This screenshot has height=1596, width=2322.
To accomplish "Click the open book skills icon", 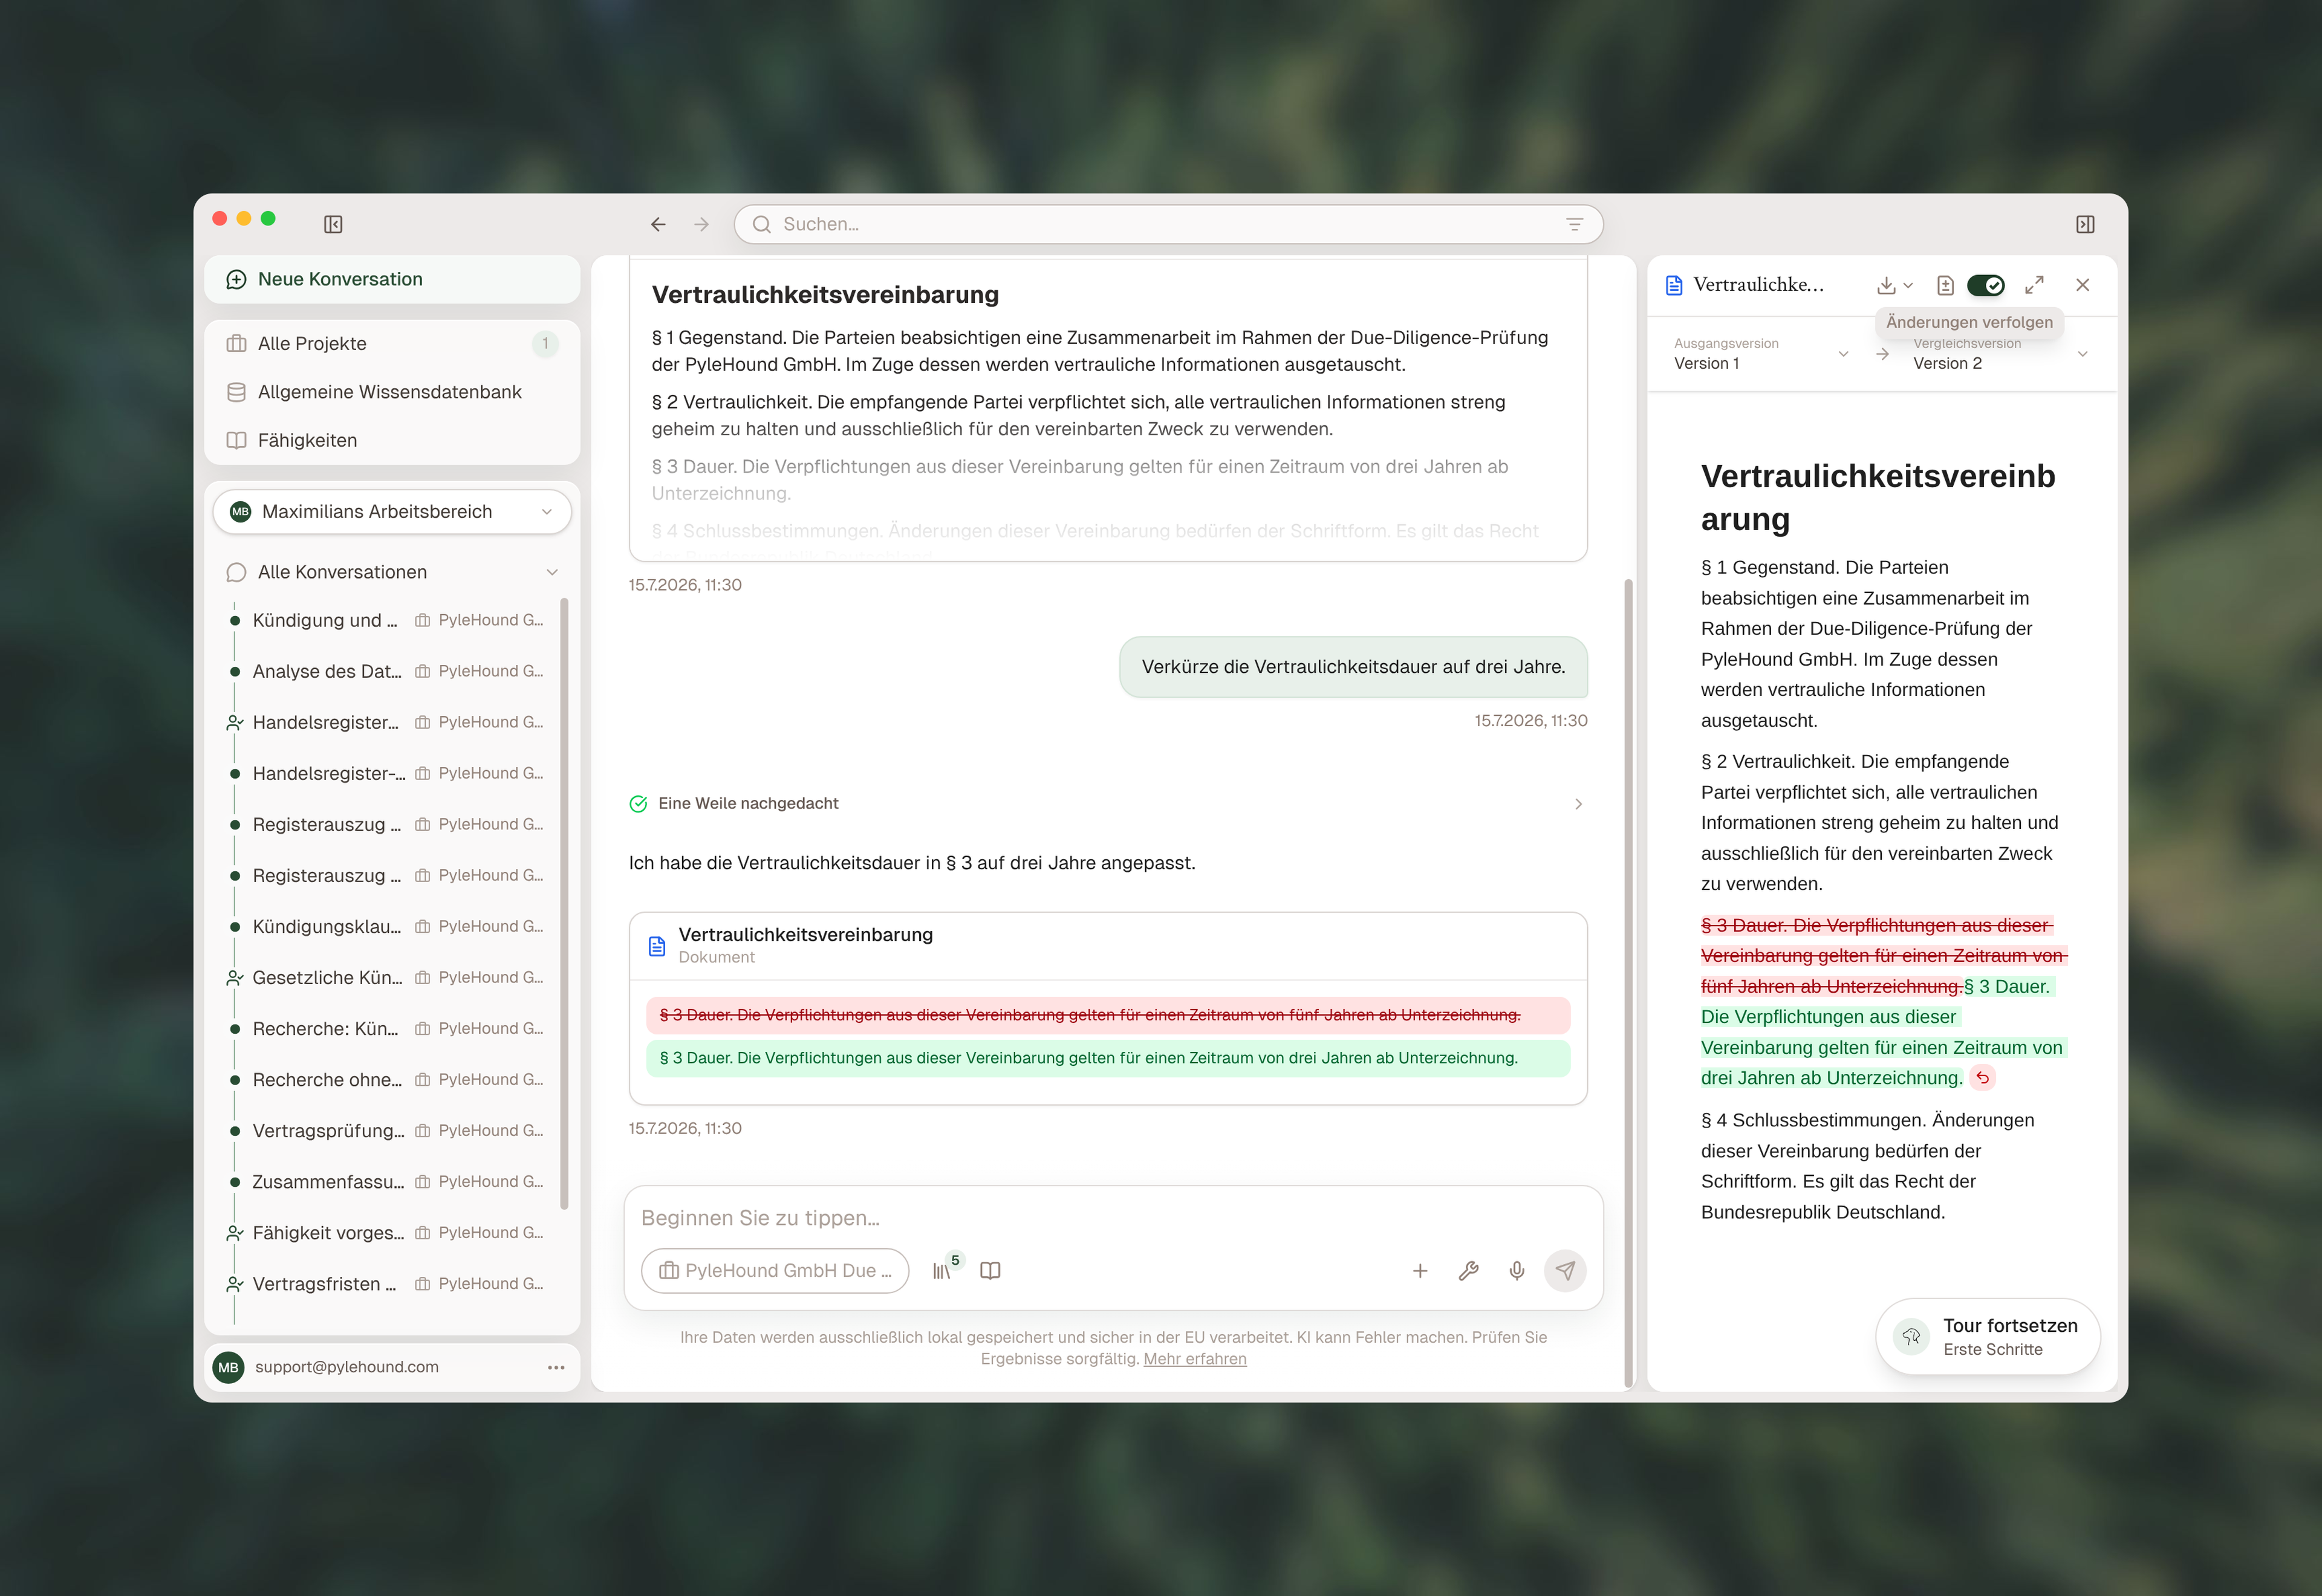I will (990, 1270).
